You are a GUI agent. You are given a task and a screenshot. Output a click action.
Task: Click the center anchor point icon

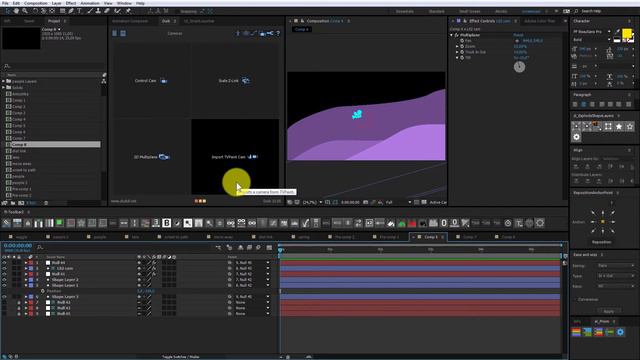[603, 222]
